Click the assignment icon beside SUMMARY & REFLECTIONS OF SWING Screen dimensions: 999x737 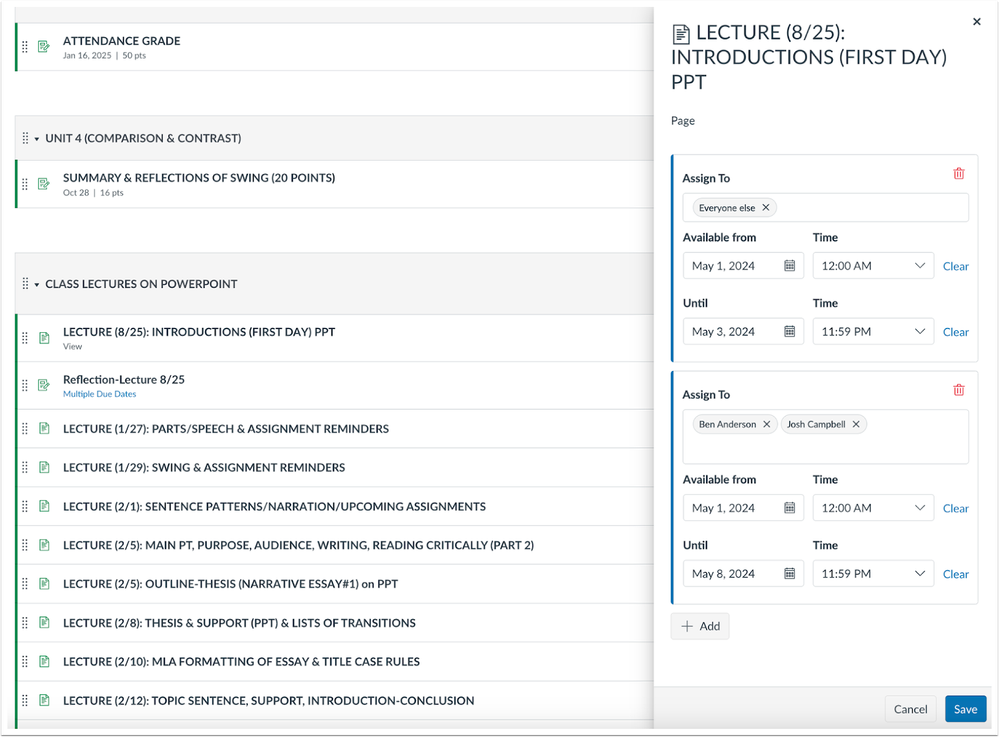(x=44, y=184)
